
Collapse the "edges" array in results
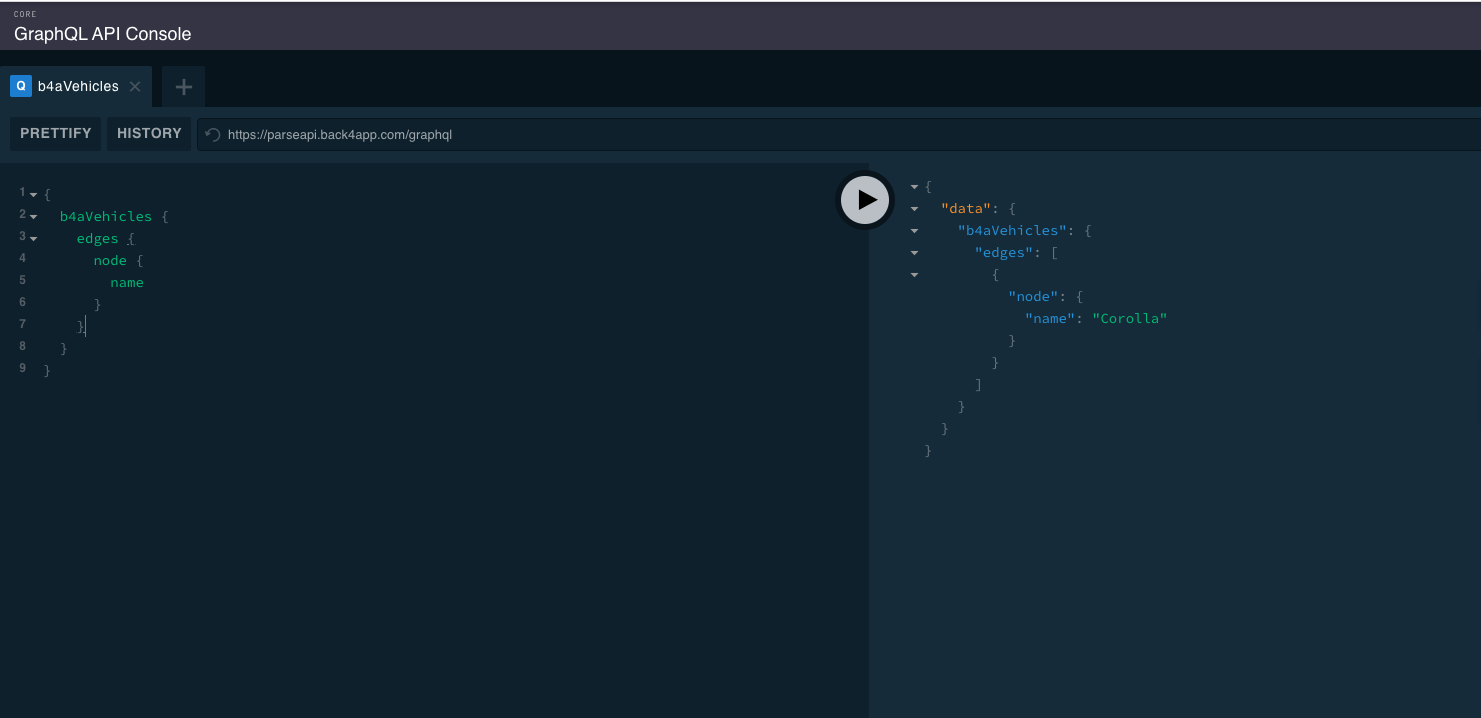tap(914, 253)
